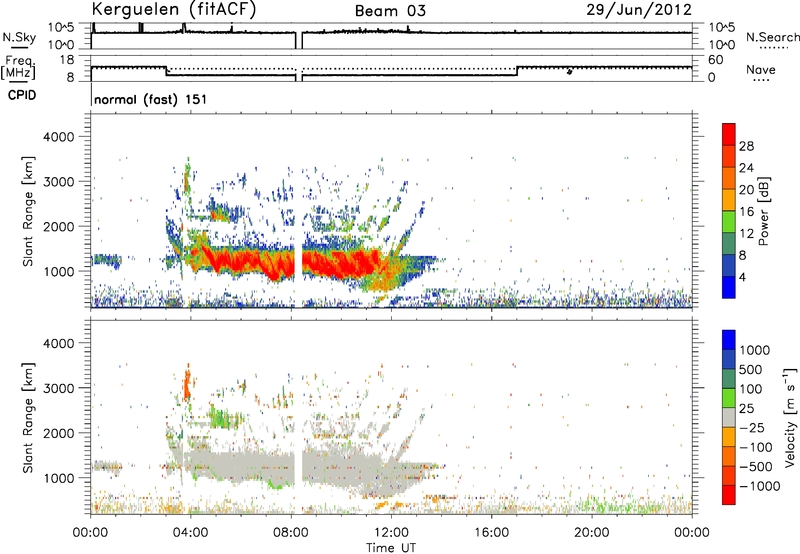Click the date "29/Jun/2012"
Image resolution: width=800 pixels, height=554 pixels.
point(639,10)
